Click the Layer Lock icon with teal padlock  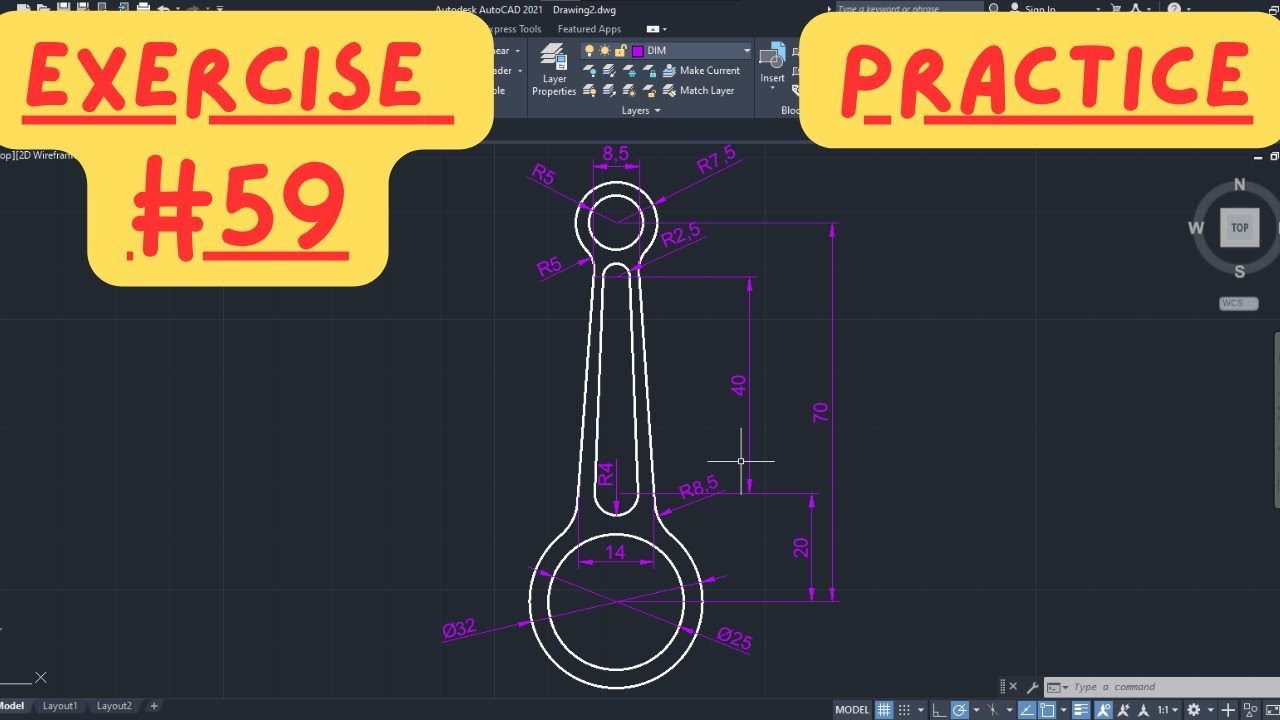pos(650,71)
